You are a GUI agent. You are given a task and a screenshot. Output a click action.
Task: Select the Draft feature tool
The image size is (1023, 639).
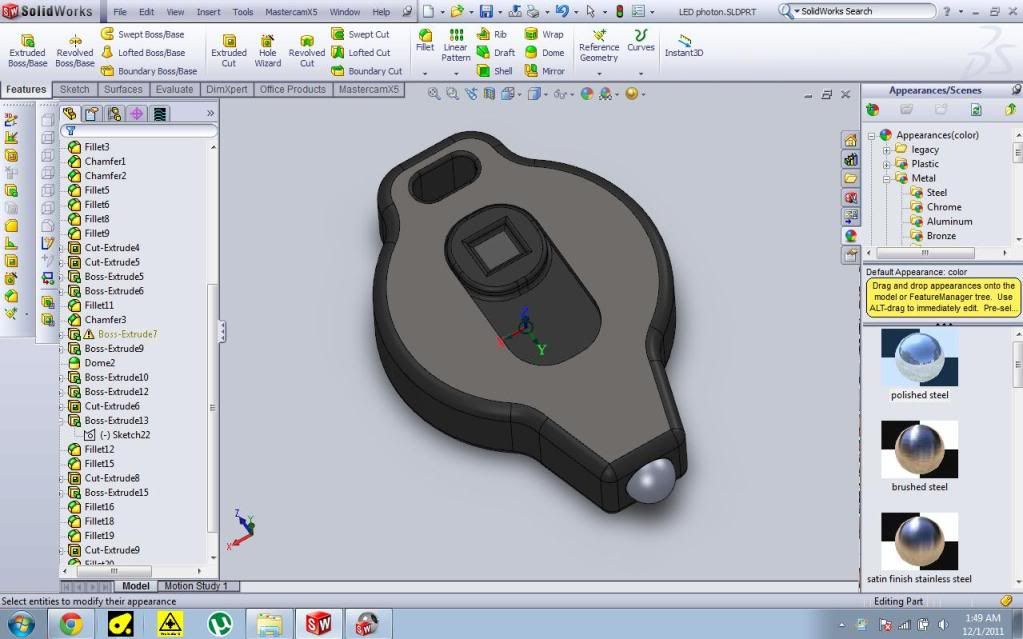[x=496, y=52]
